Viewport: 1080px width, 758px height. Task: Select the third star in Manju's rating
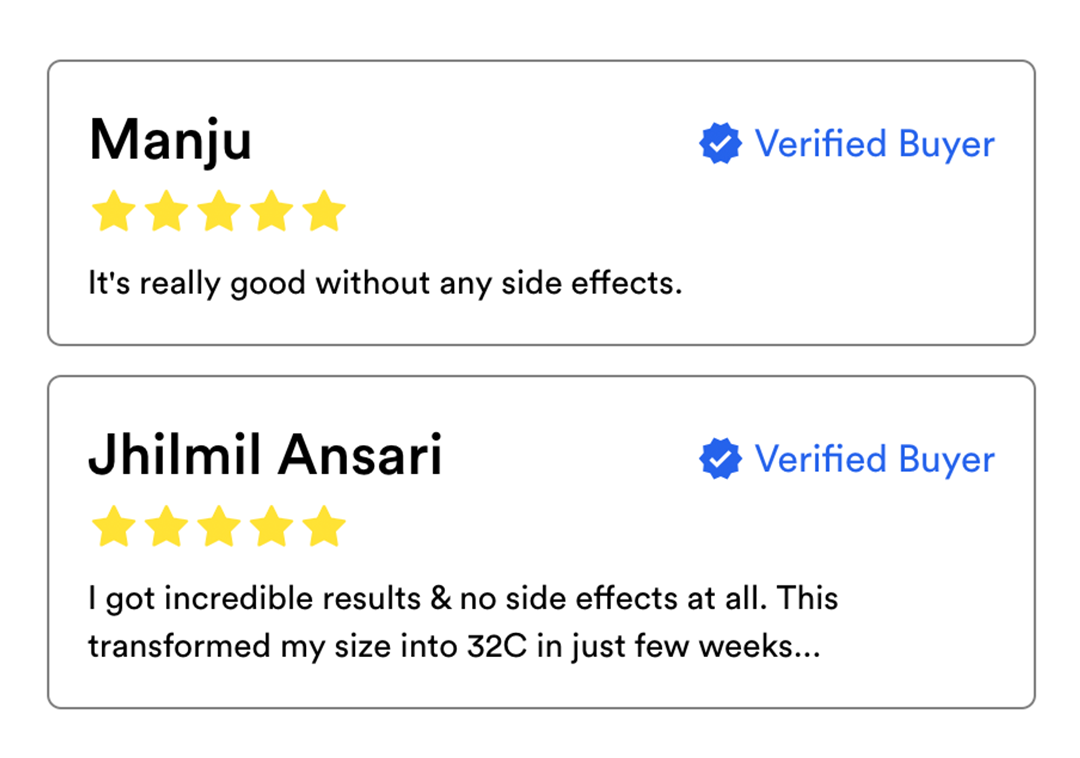pyautogui.click(x=218, y=212)
